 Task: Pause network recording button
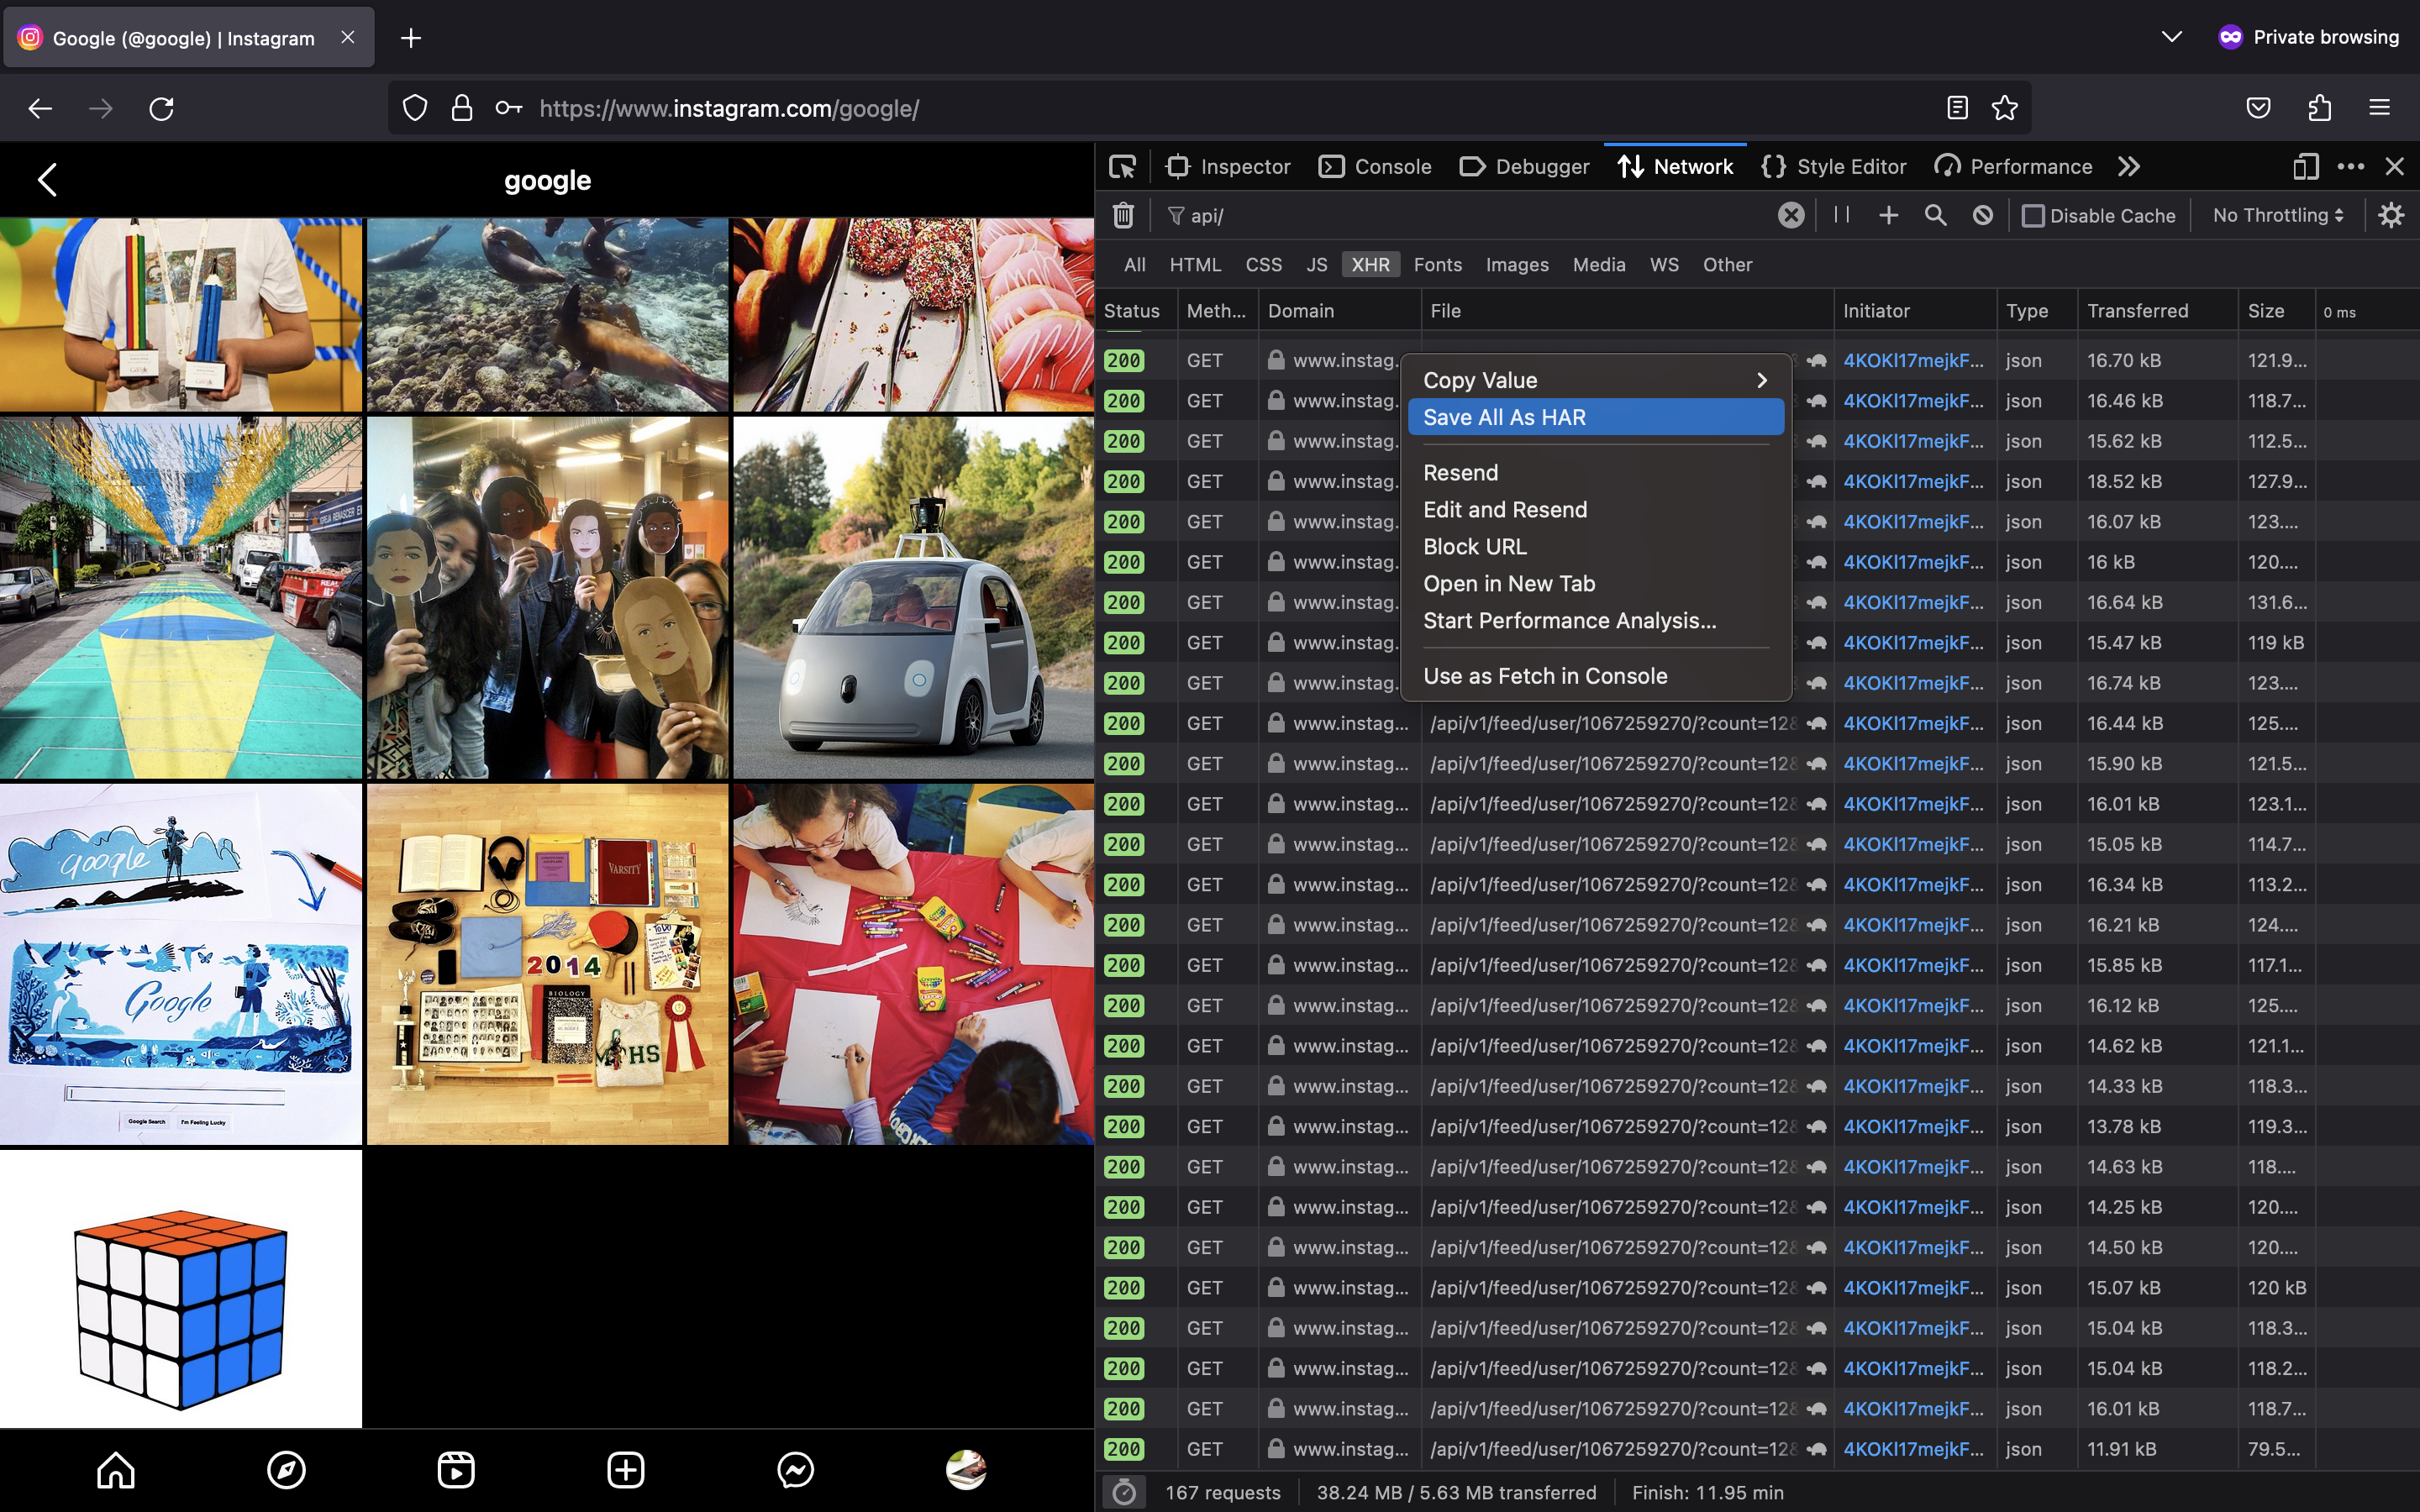[x=1842, y=215]
